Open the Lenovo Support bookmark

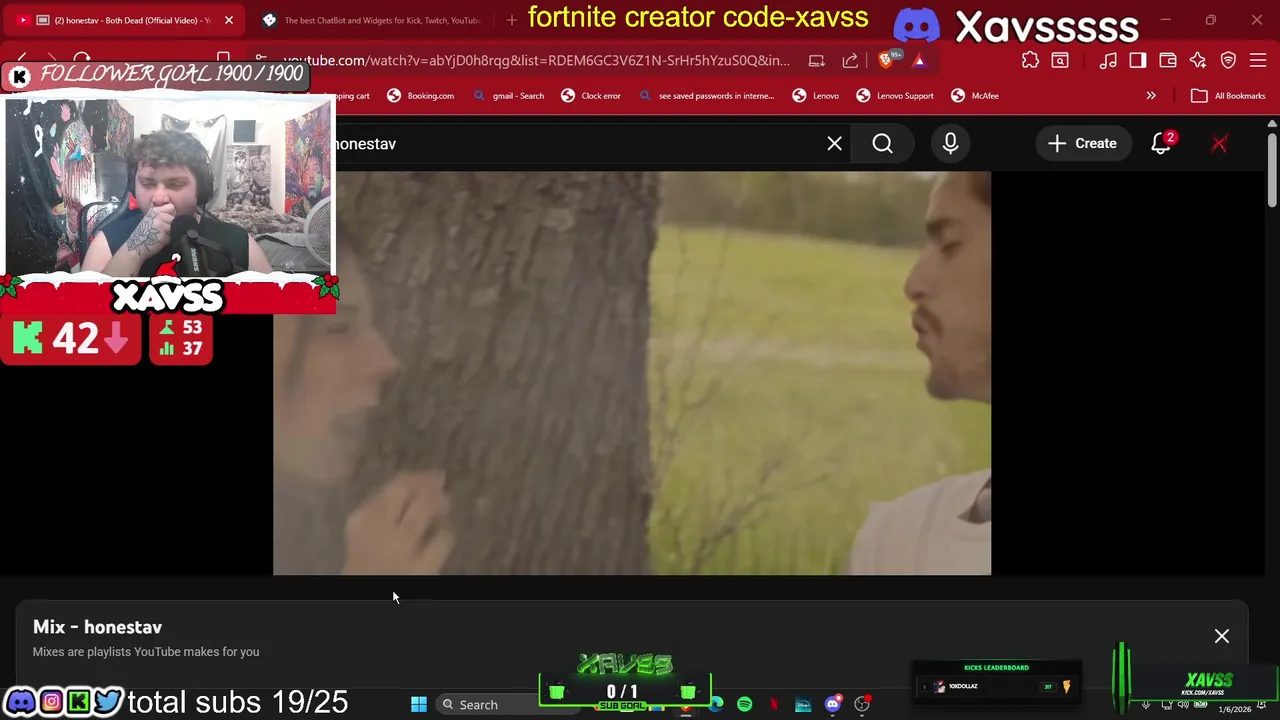(895, 96)
